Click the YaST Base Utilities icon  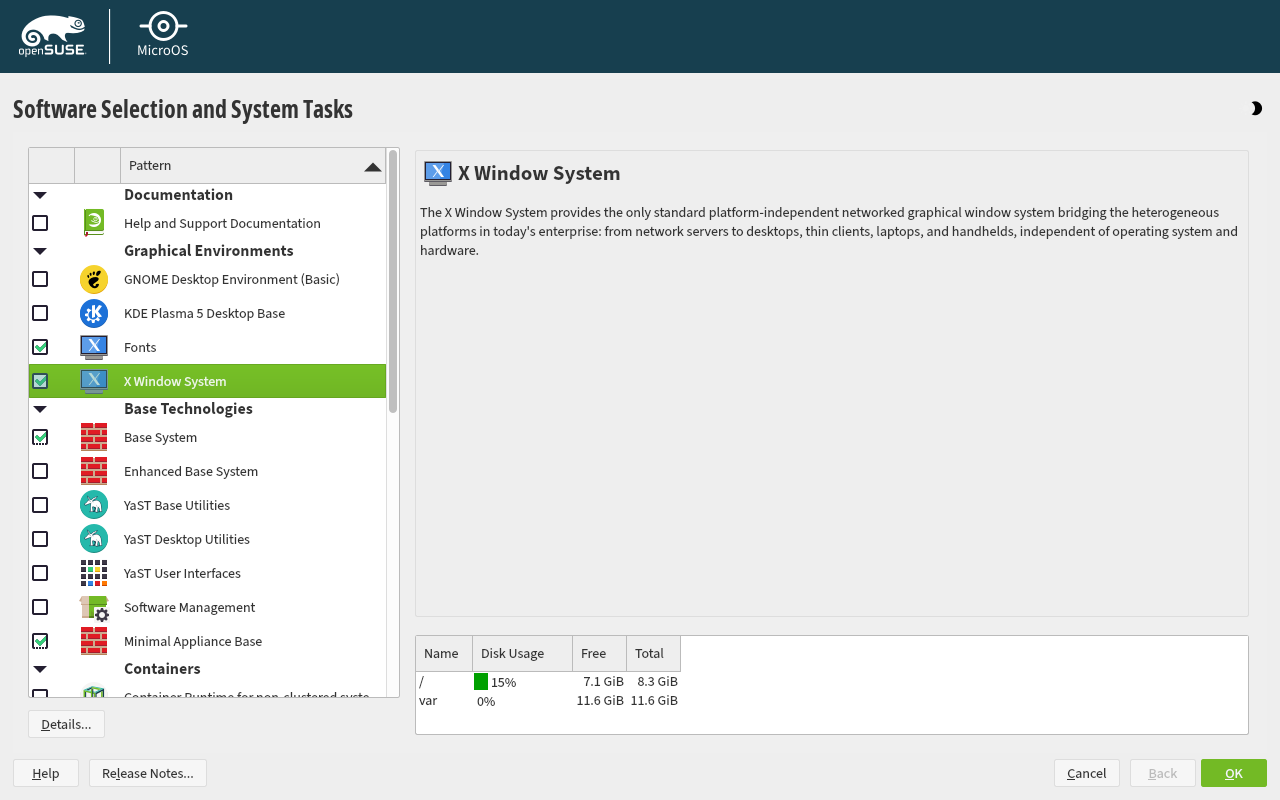(94, 505)
